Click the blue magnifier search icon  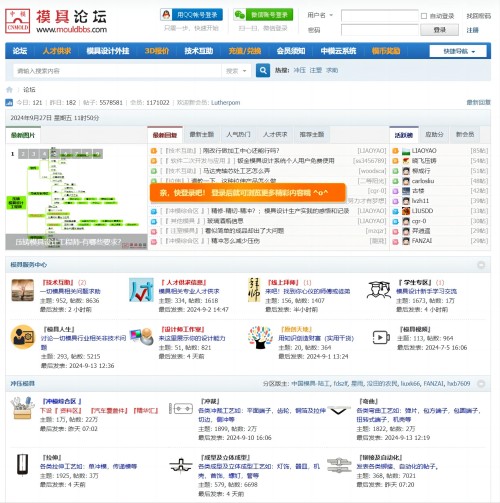point(263,70)
